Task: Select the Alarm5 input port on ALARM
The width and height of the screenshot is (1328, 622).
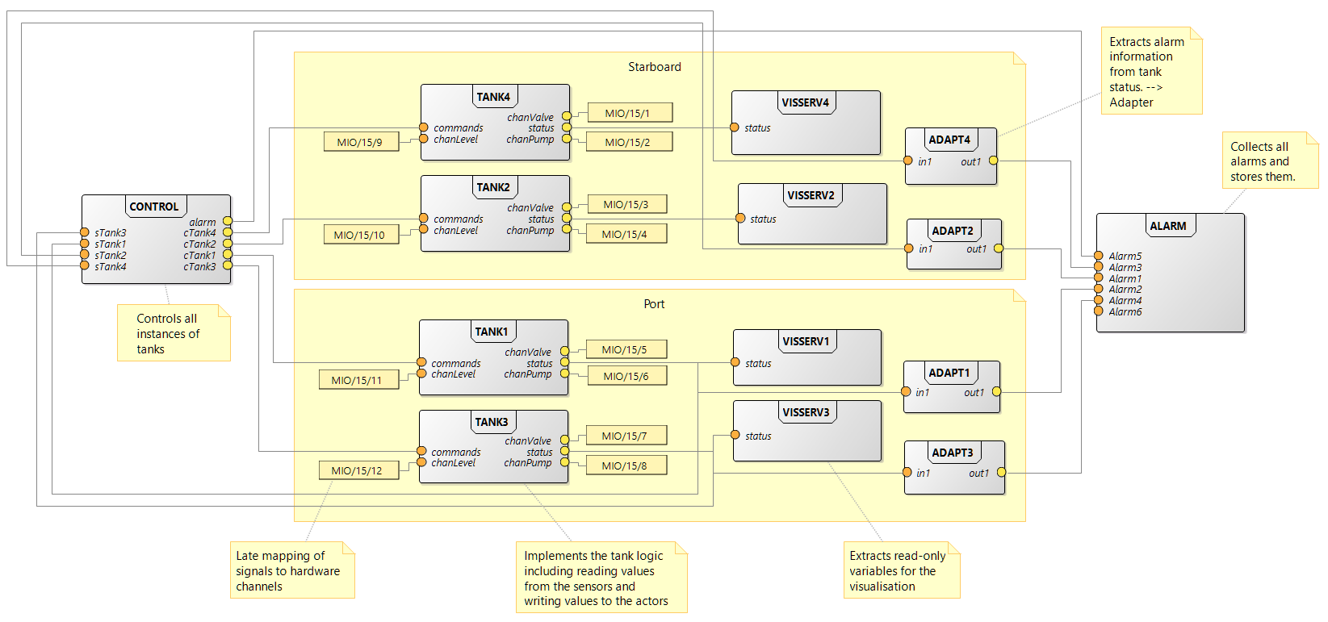Action: pos(1099,256)
